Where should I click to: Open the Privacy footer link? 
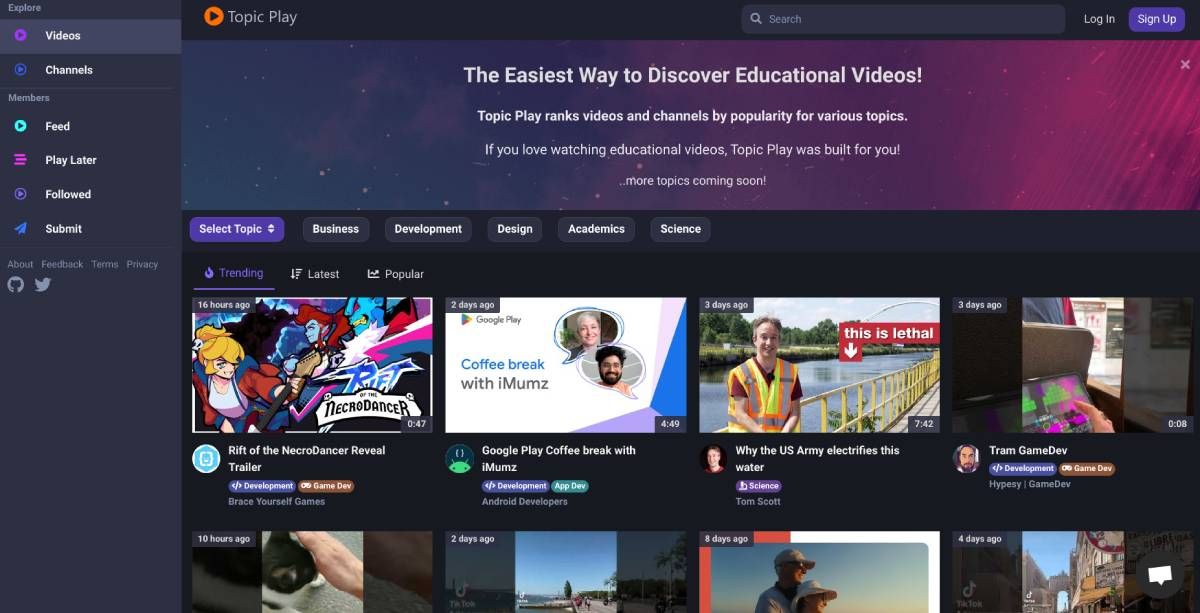click(x=142, y=264)
